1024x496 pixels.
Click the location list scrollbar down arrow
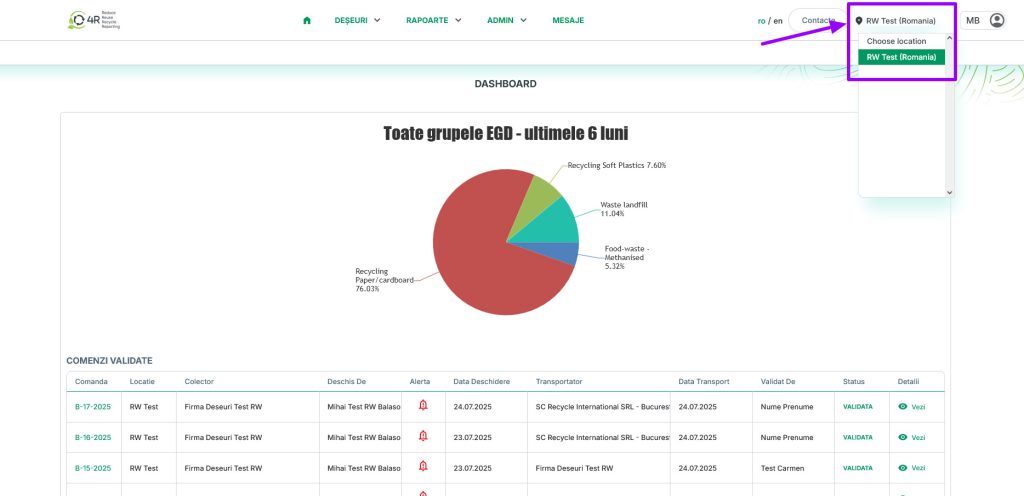(x=950, y=192)
